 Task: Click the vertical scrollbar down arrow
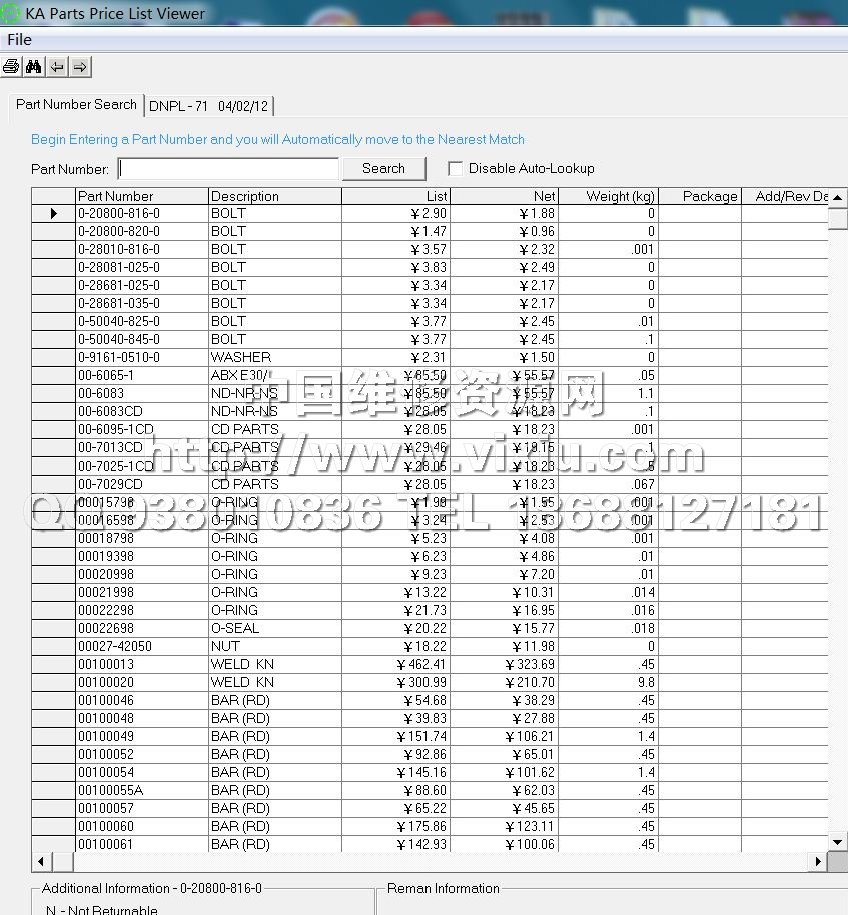tap(838, 843)
